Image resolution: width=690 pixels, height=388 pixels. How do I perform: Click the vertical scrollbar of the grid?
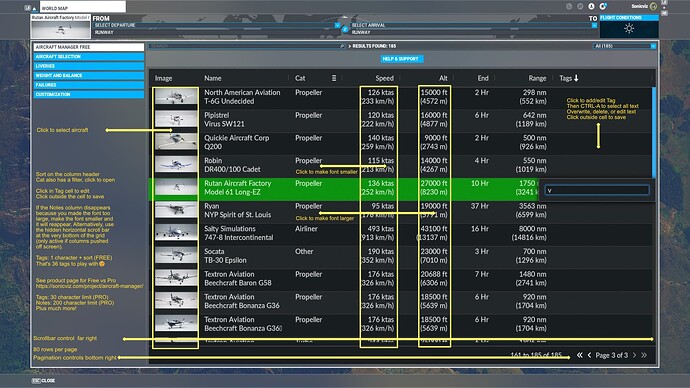[654, 132]
